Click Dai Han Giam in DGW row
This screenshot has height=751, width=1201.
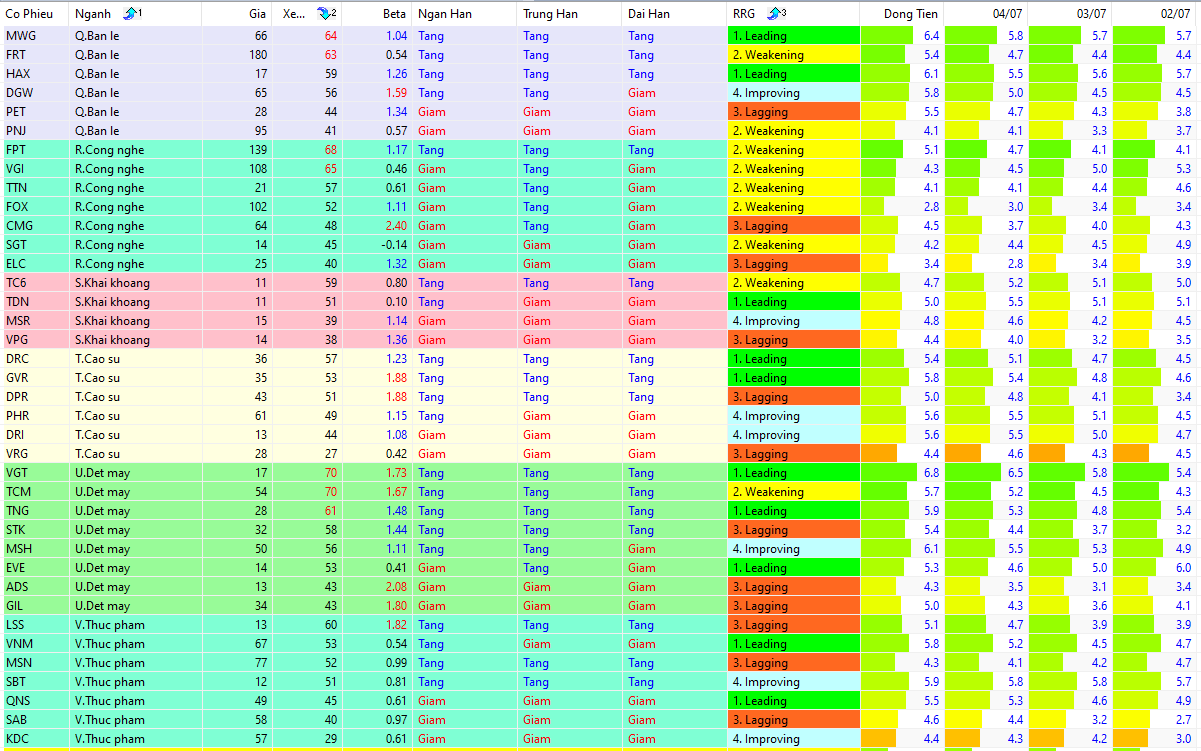tap(642, 93)
